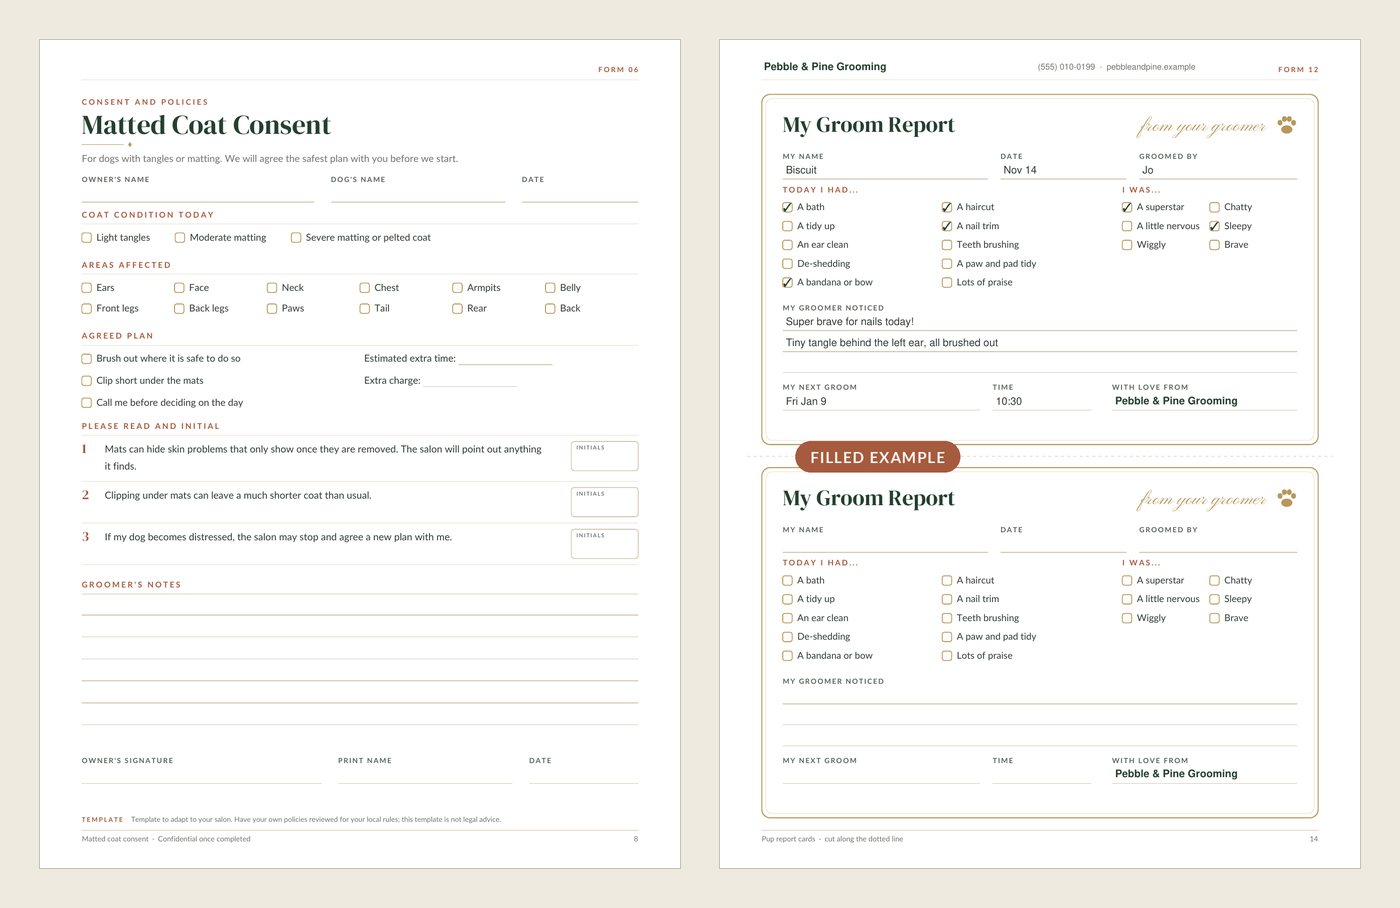Screen dimensions: 1400x908
Task: Click the FILLED EXAMPLE badge
Action: (877, 457)
